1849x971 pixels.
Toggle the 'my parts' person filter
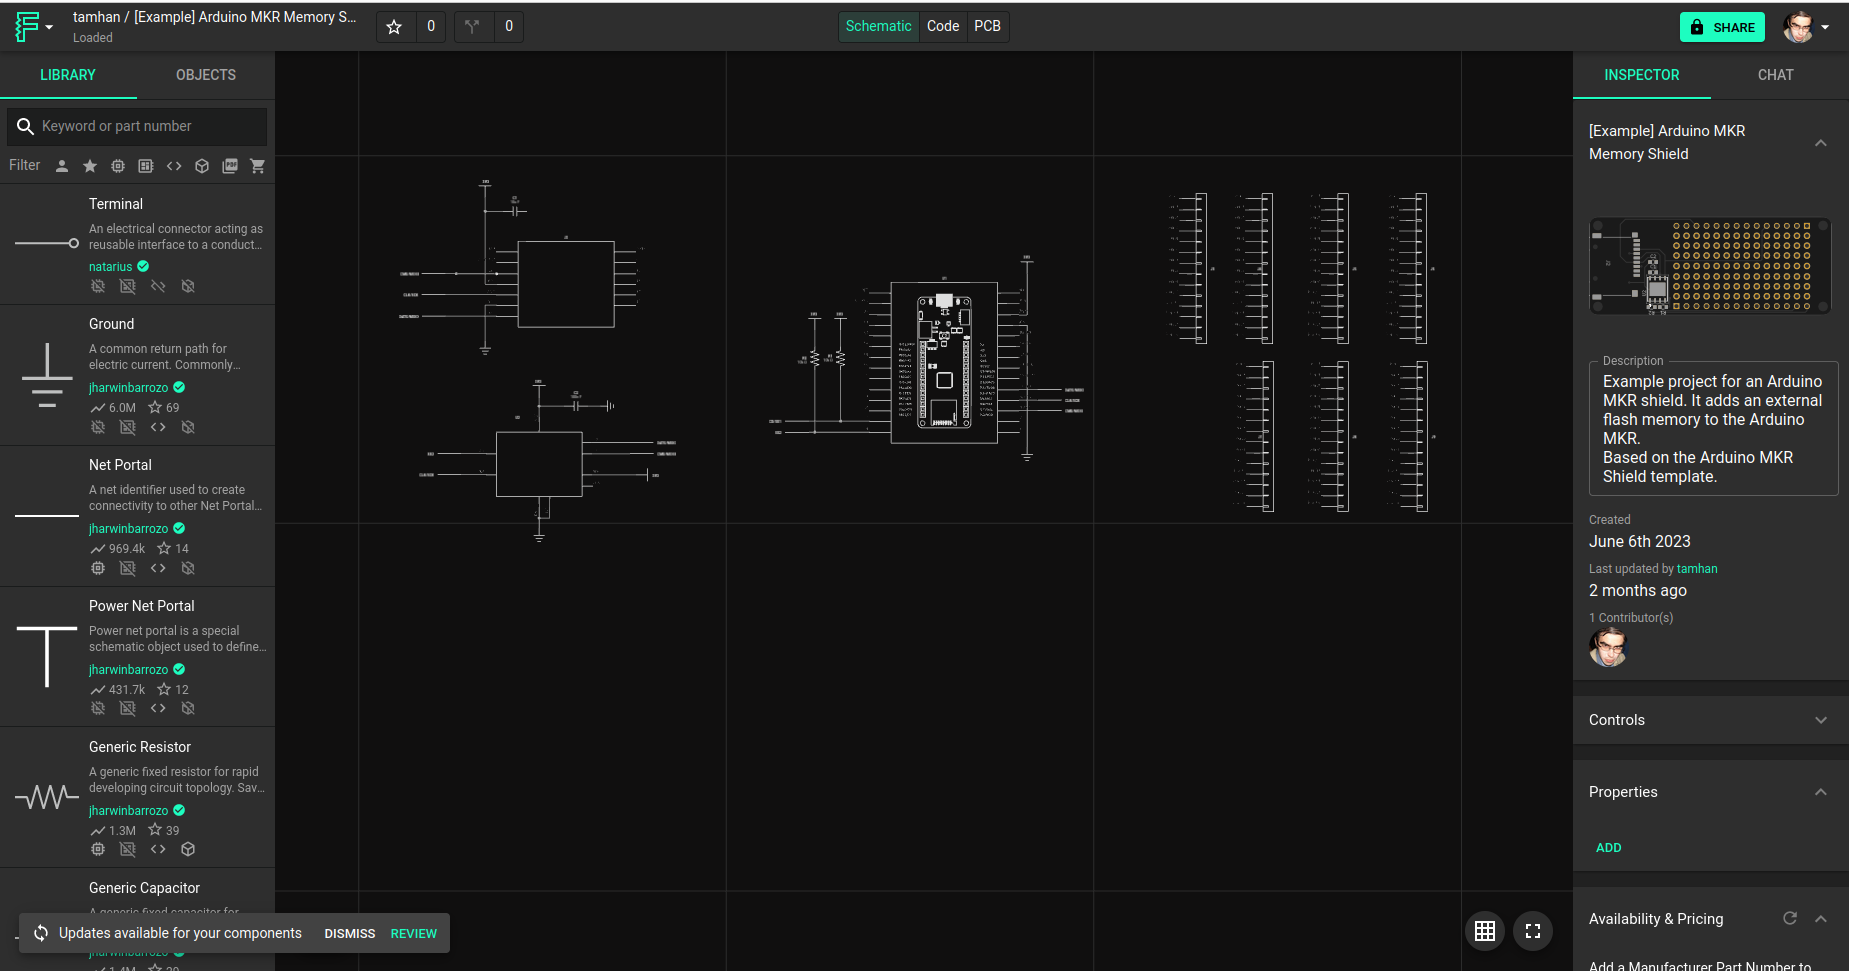coord(62,166)
